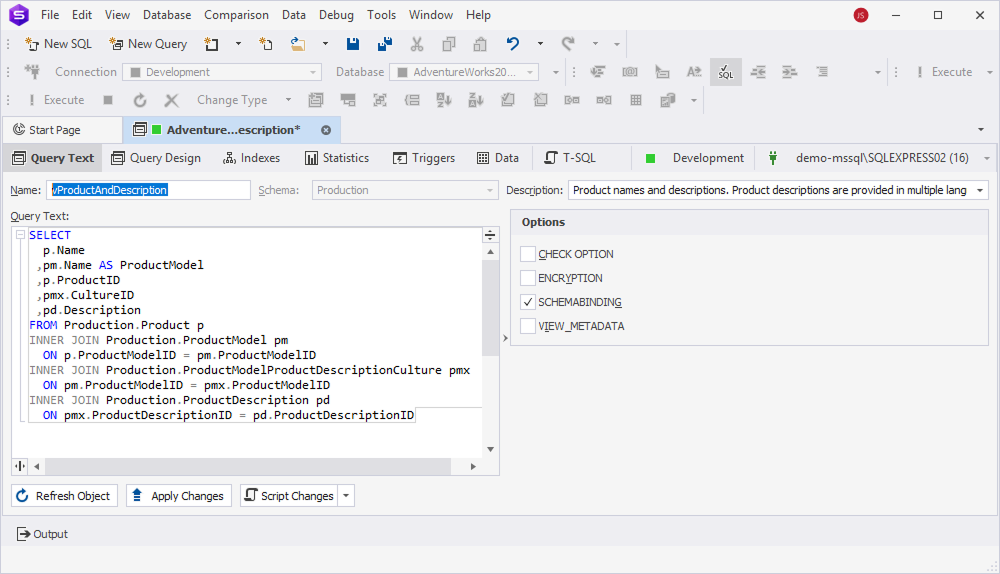This screenshot has width=1000, height=574.
Task: Click the Execute button in the right toolbar
Action: [x=945, y=72]
